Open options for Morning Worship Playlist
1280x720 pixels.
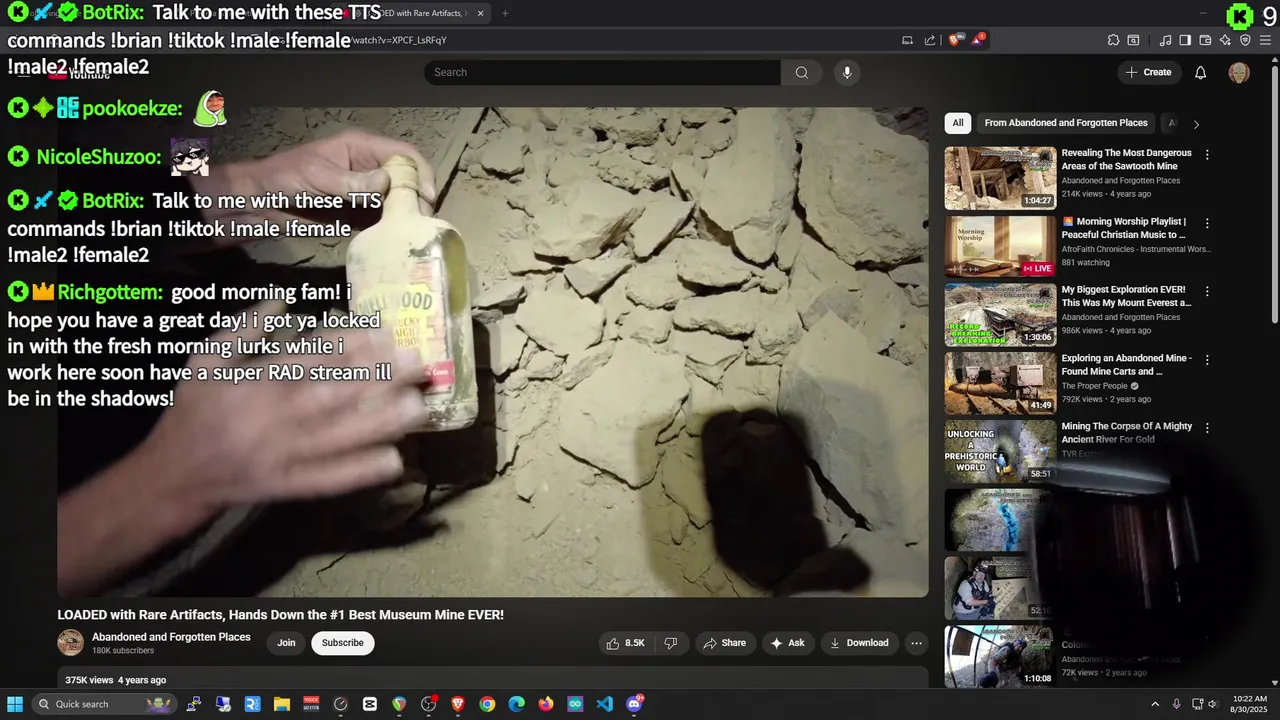pyautogui.click(x=1207, y=223)
